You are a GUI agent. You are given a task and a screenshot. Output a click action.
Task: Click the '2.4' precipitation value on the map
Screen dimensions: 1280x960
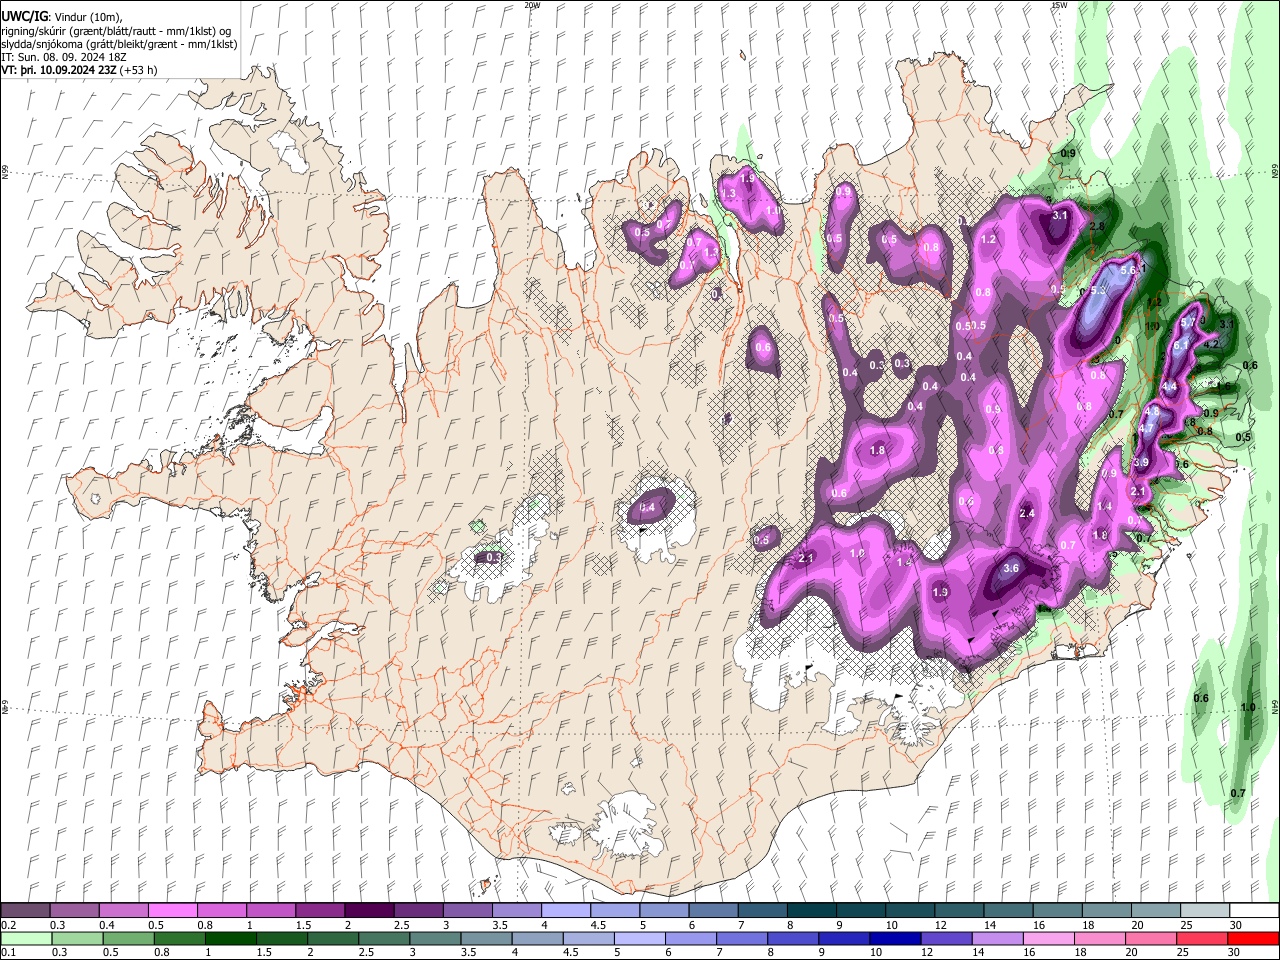(1027, 513)
